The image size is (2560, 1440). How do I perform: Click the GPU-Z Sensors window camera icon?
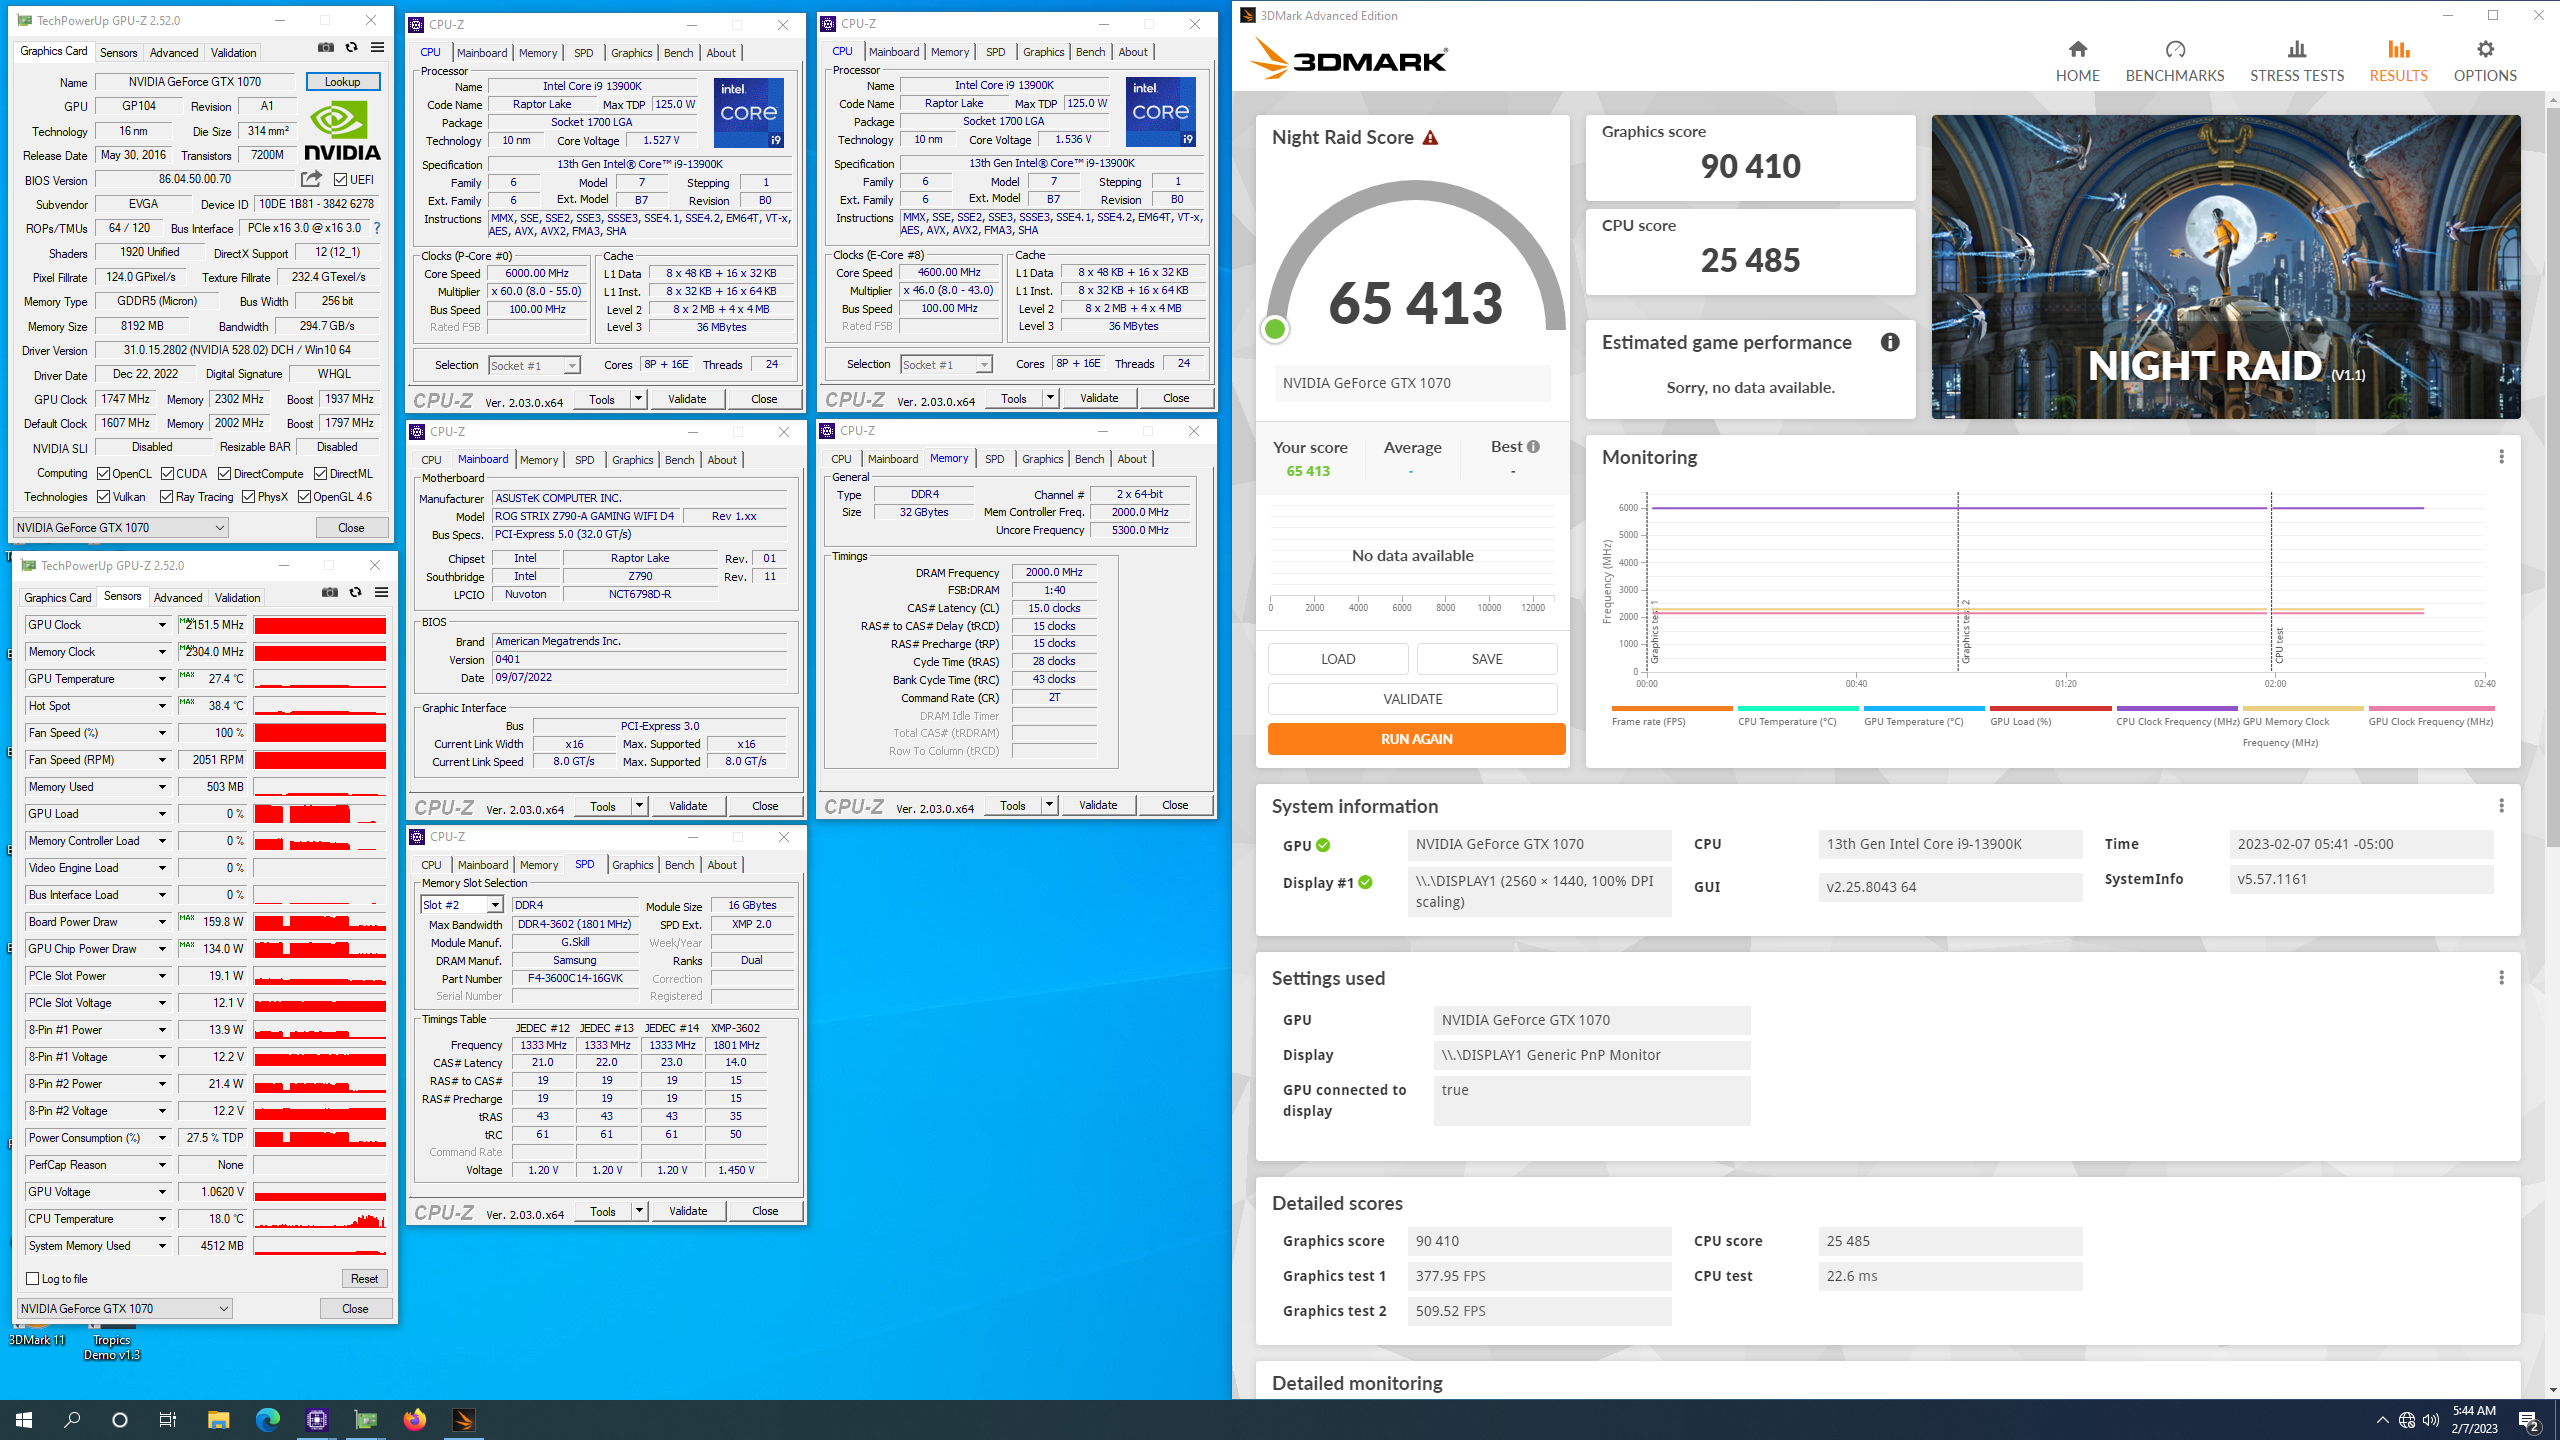[330, 592]
